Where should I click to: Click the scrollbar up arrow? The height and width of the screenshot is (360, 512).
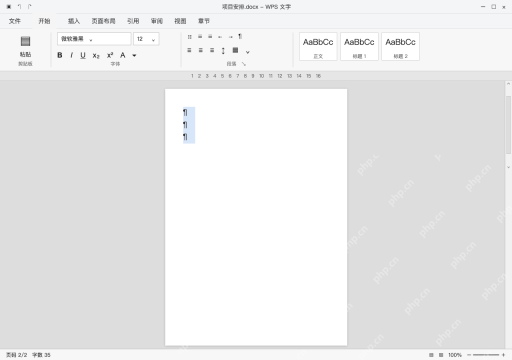point(508,84)
